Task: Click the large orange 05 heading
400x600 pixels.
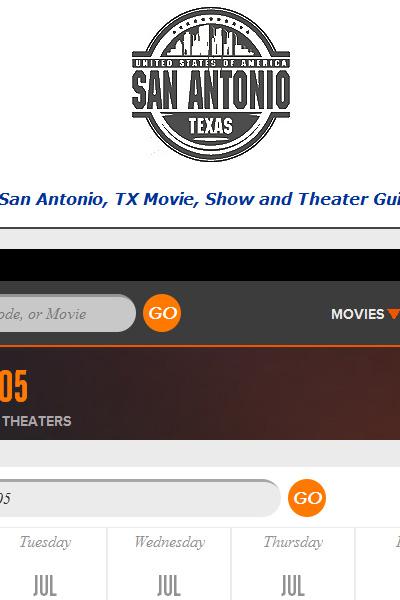Action: (x=14, y=386)
